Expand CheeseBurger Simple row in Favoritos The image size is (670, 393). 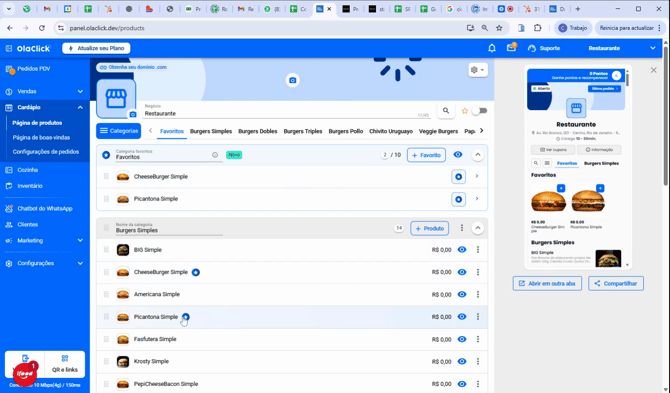[x=477, y=176]
